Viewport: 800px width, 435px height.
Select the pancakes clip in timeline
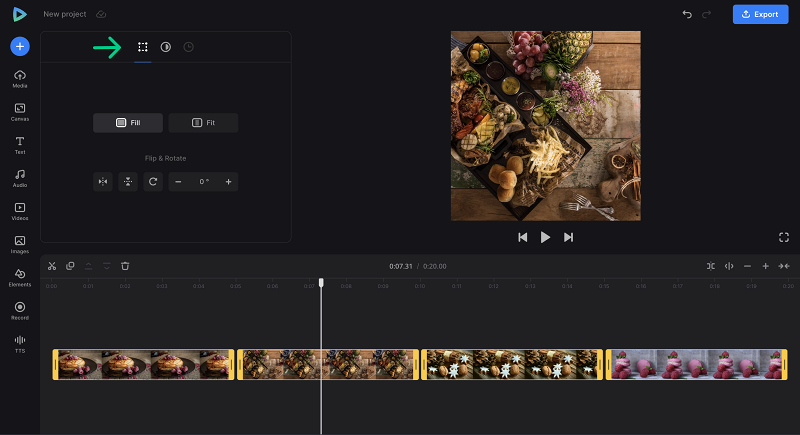pyautogui.click(x=143, y=365)
